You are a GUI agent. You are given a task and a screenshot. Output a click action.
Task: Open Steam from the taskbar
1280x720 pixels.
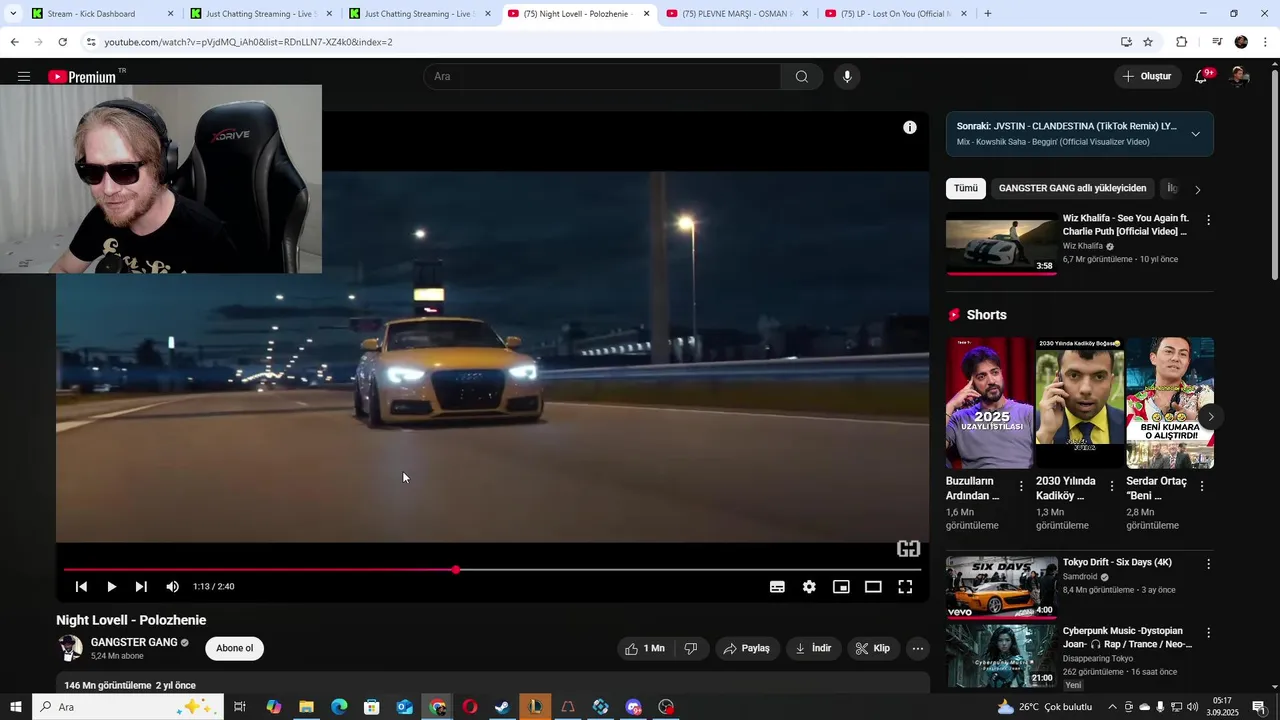pos(502,707)
